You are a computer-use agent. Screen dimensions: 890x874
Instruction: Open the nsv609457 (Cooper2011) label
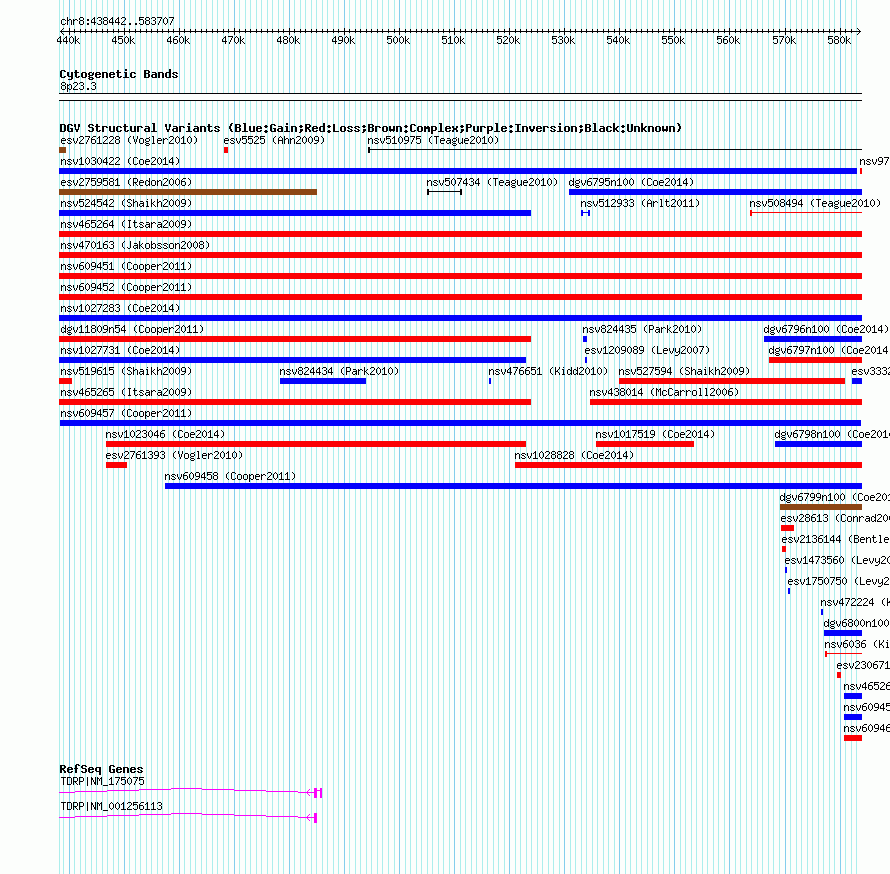coord(126,413)
